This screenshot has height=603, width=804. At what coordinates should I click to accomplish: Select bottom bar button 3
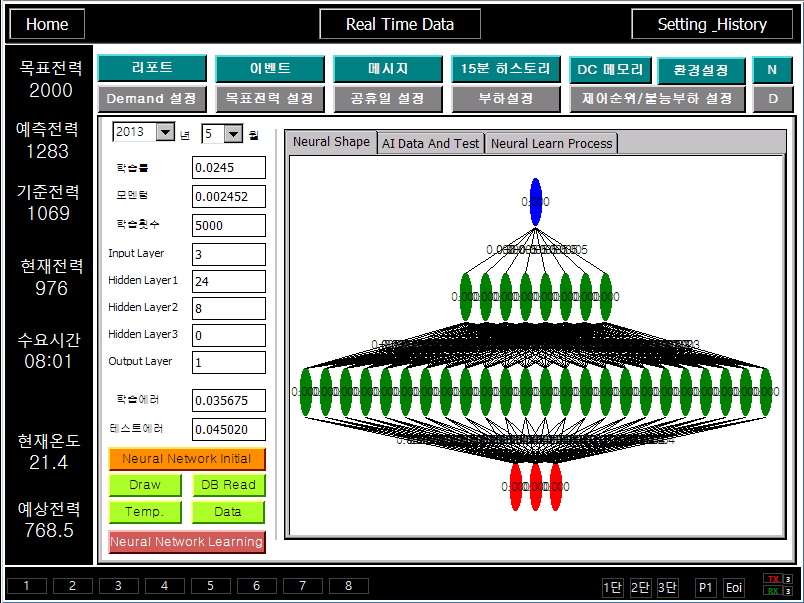(118, 586)
